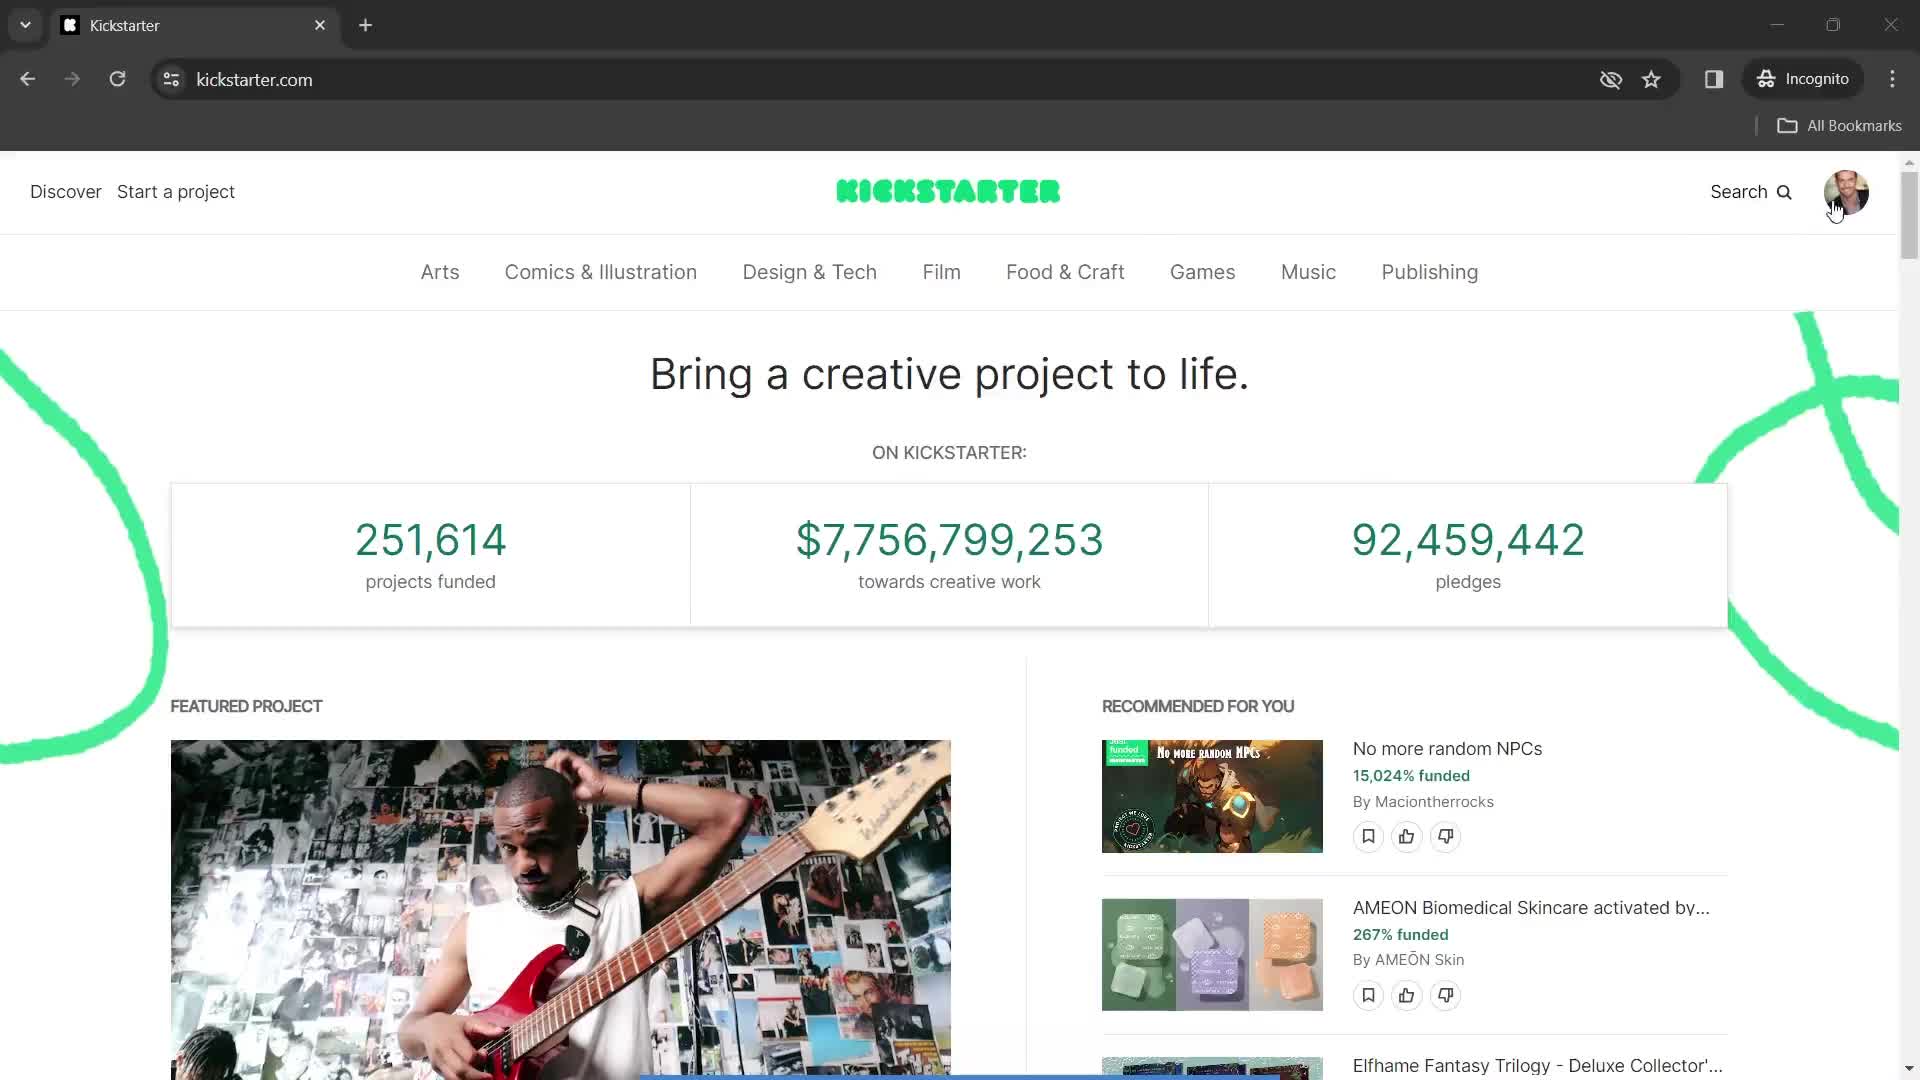Image resolution: width=1920 pixels, height=1080 pixels.
Task: Click the thumbs down icon on No more random NPCs
Action: (1445, 836)
